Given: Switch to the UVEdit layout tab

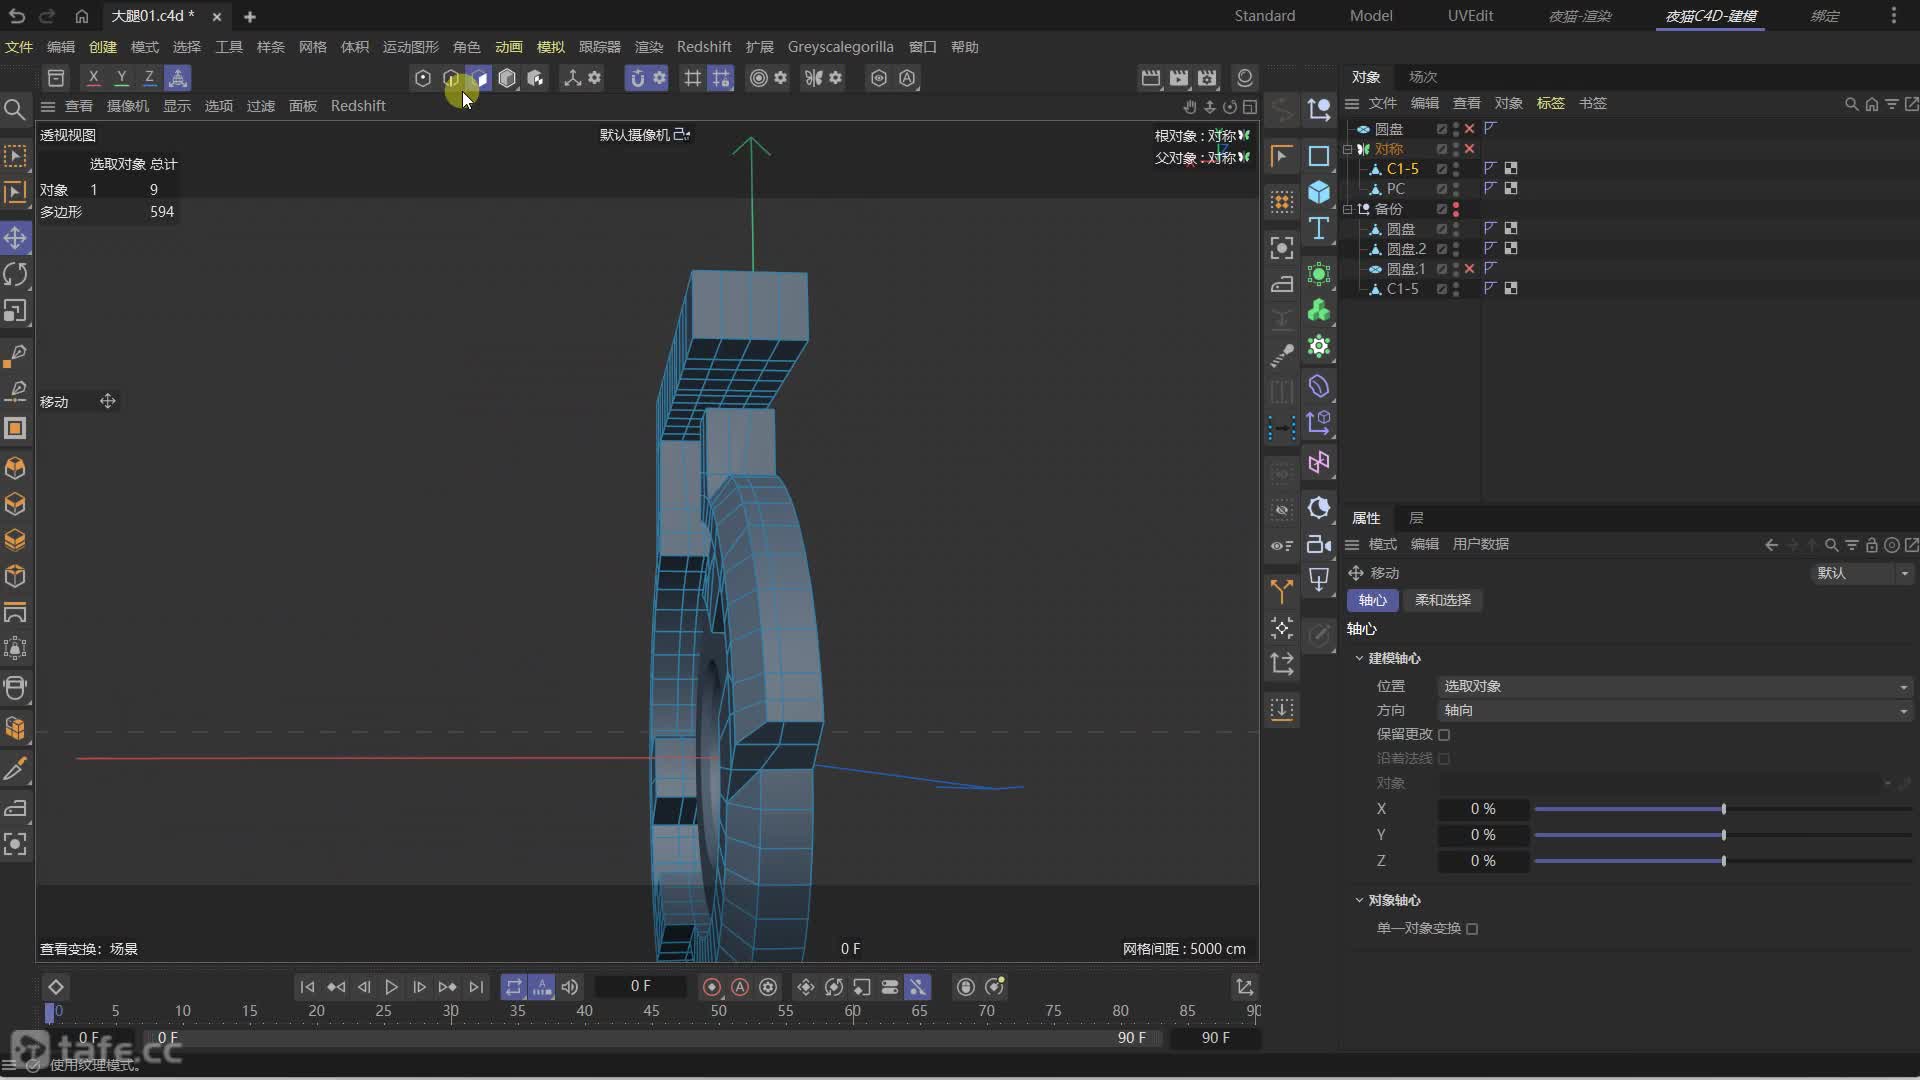Looking at the screenshot, I should coord(1470,16).
